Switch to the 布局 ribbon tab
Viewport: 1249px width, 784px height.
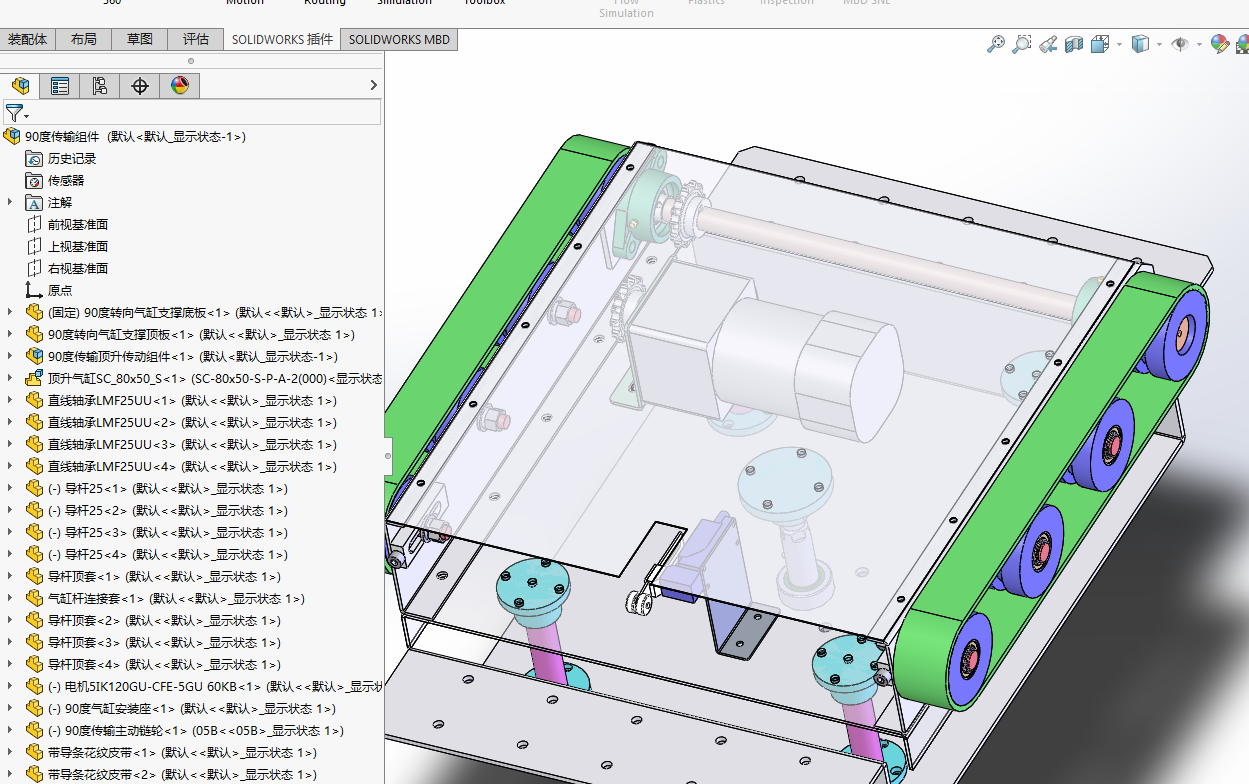point(84,40)
